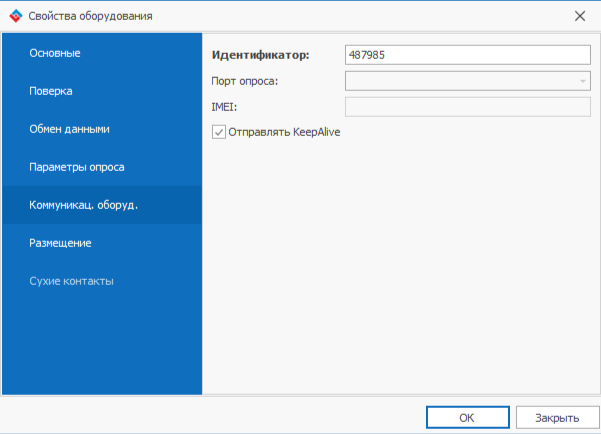Click the Порт опроса dropdown arrow

(582, 82)
